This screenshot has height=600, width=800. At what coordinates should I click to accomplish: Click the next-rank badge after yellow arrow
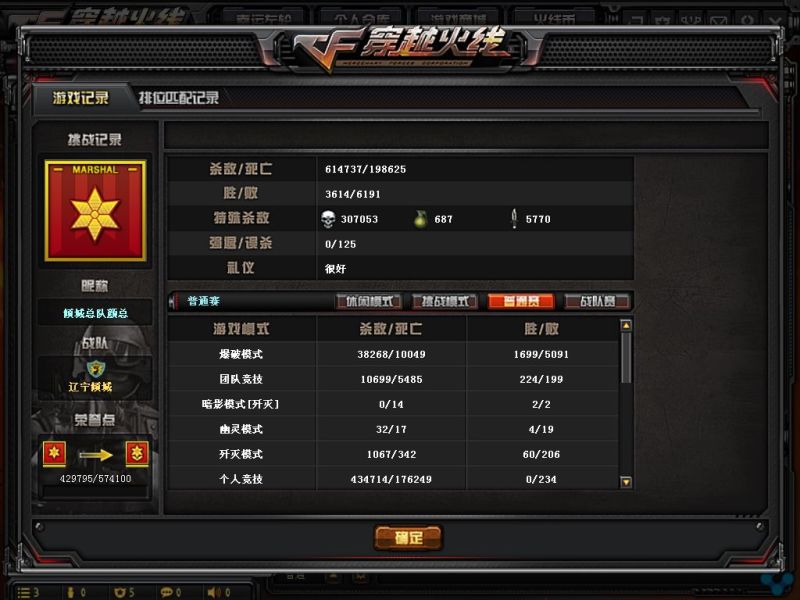137,454
